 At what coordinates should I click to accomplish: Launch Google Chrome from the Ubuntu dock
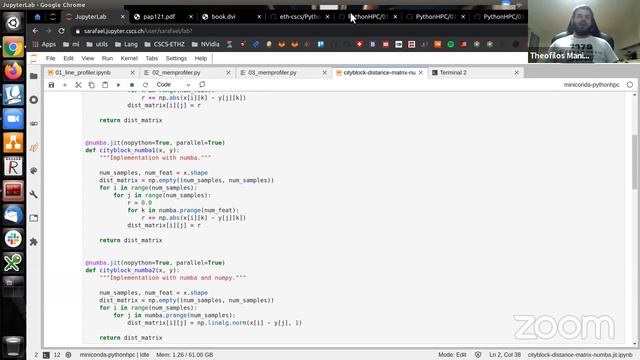click(x=13, y=47)
